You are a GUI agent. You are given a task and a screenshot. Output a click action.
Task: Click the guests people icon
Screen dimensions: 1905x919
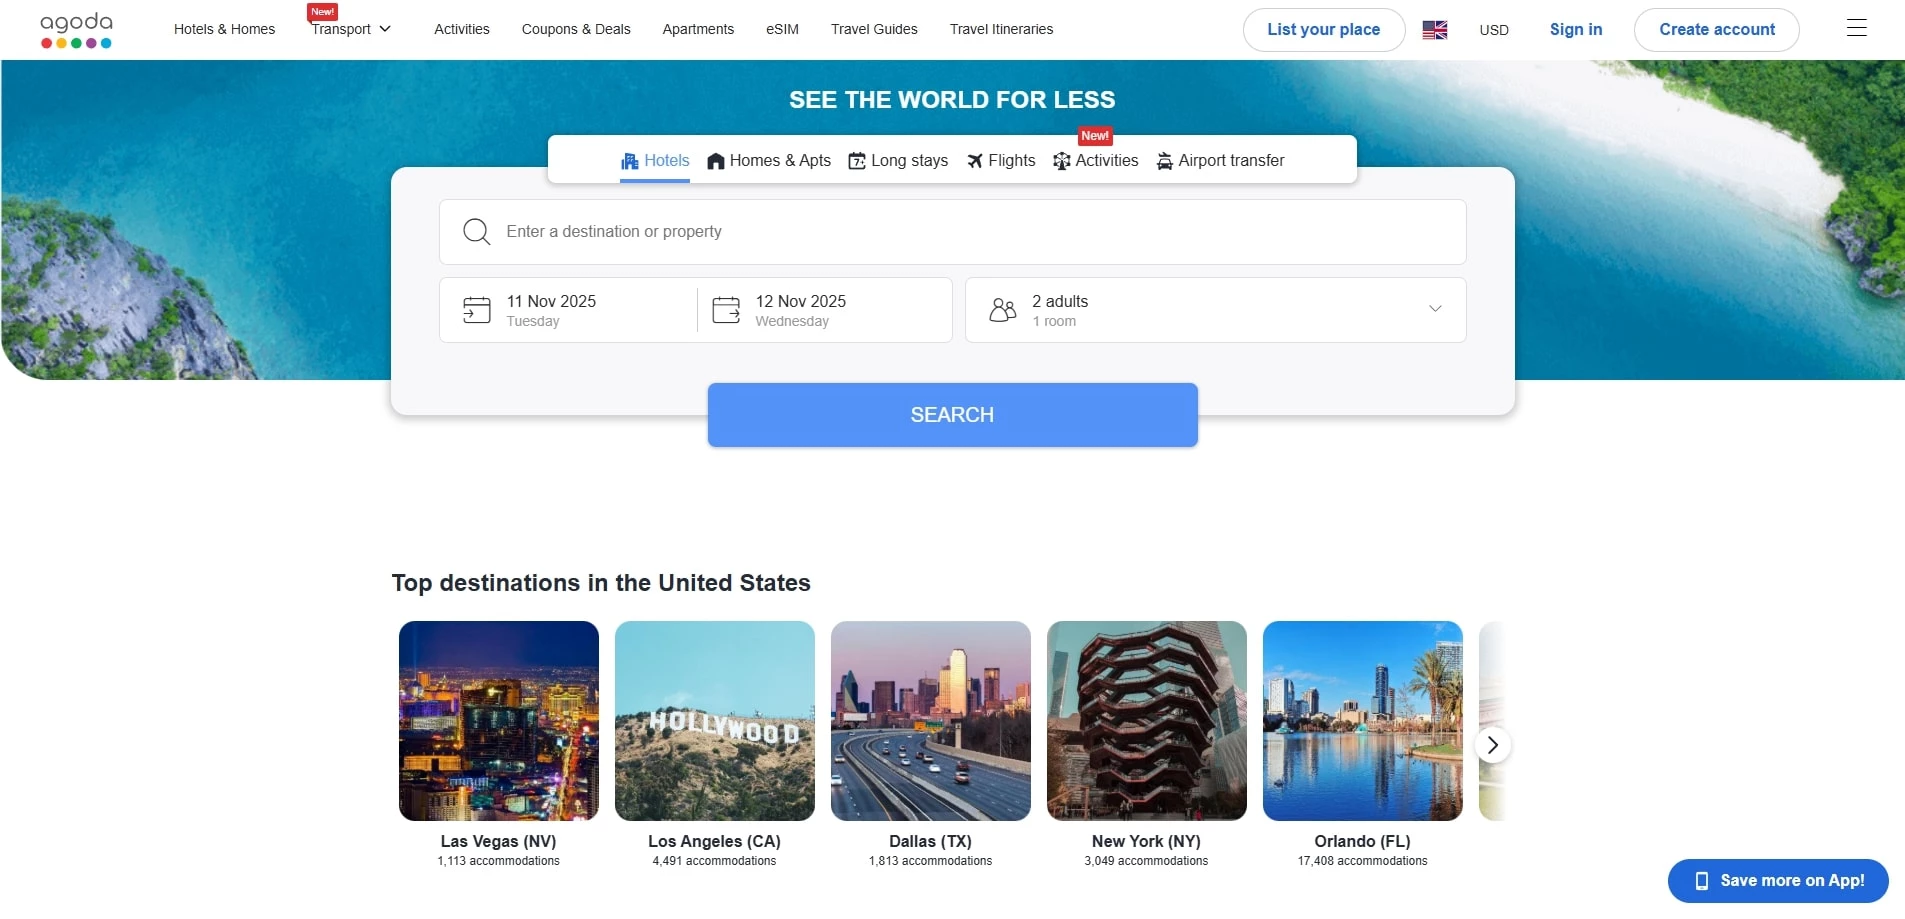1002,310
